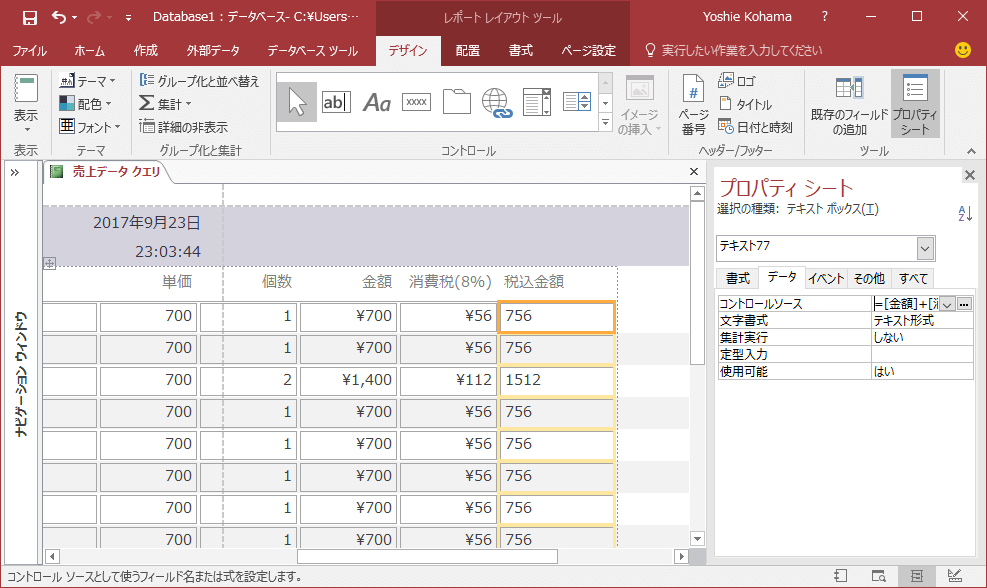
Task: Switch to Print Preview in status bar
Action: (879, 575)
